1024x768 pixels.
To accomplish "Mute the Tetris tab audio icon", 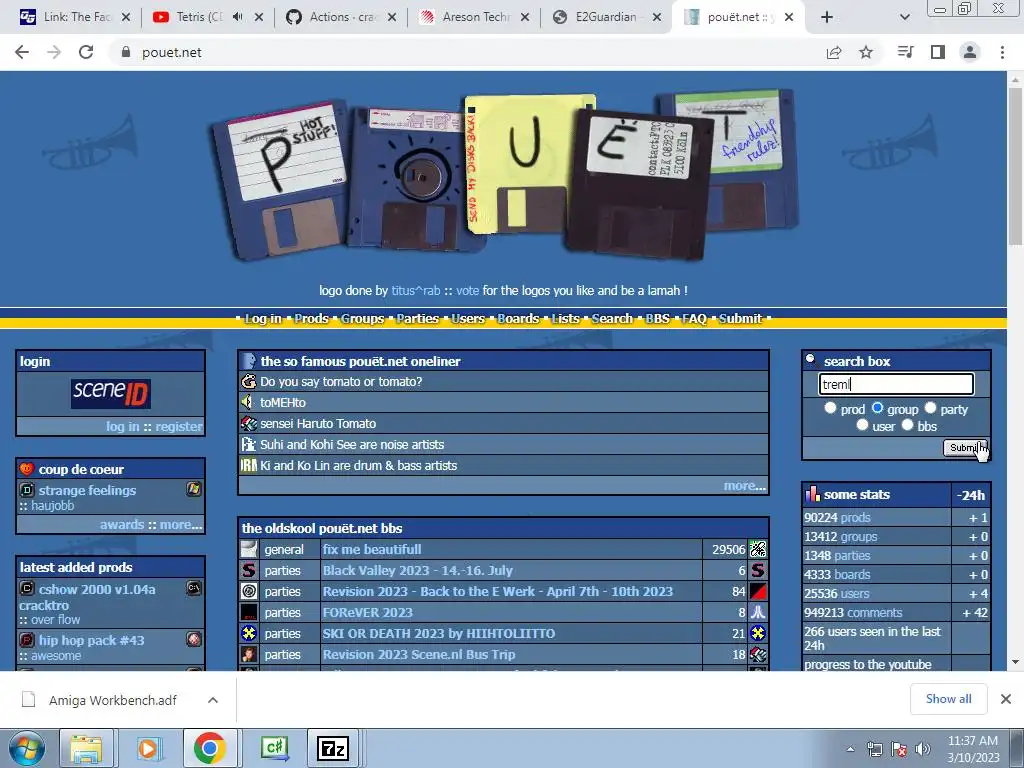I will (237, 17).
